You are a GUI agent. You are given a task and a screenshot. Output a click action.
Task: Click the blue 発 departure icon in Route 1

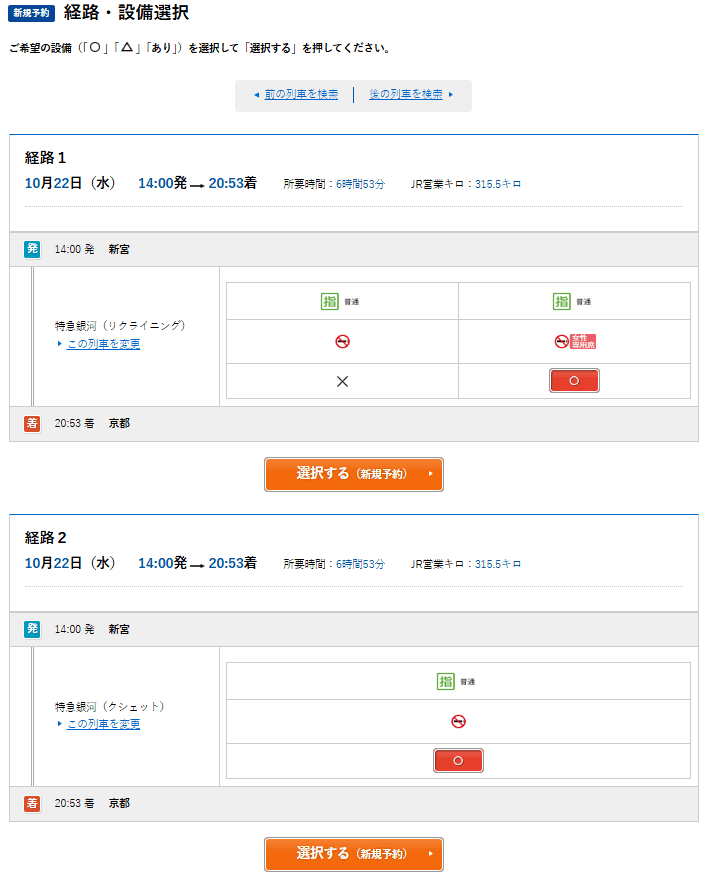pyautogui.click(x=32, y=249)
